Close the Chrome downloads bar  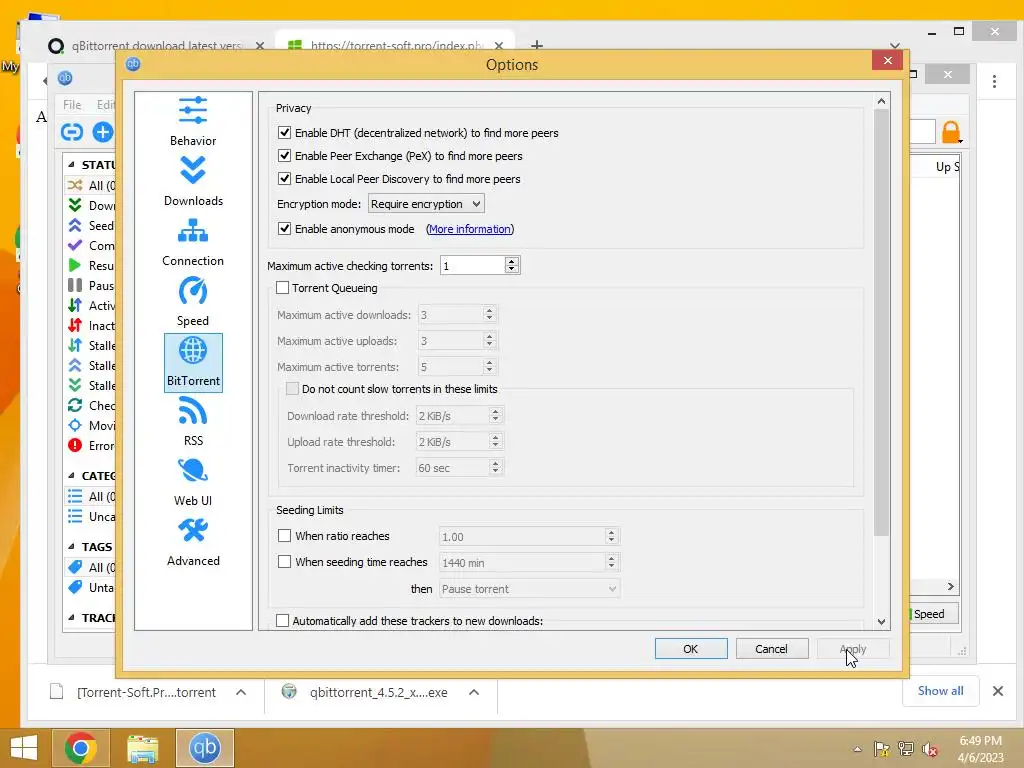click(x=997, y=691)
